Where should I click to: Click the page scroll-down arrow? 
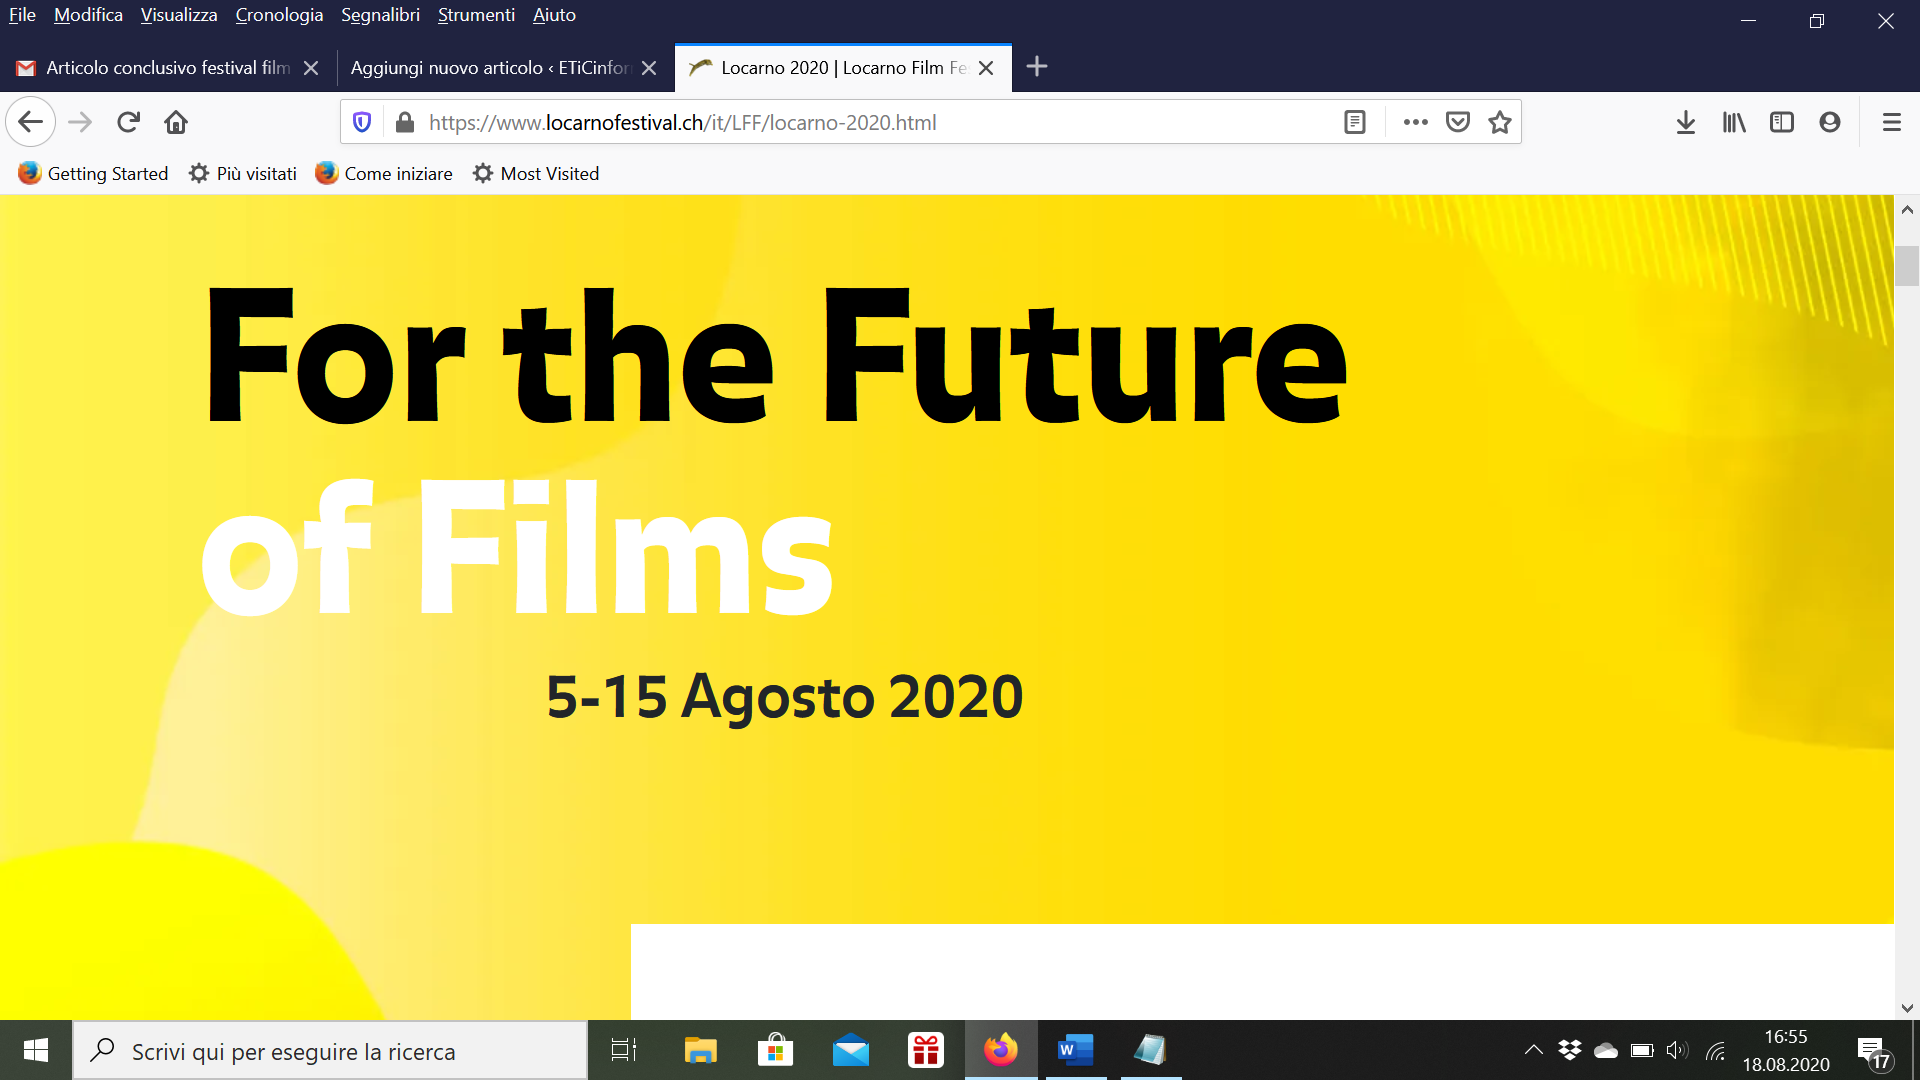pos(1907,1007)
